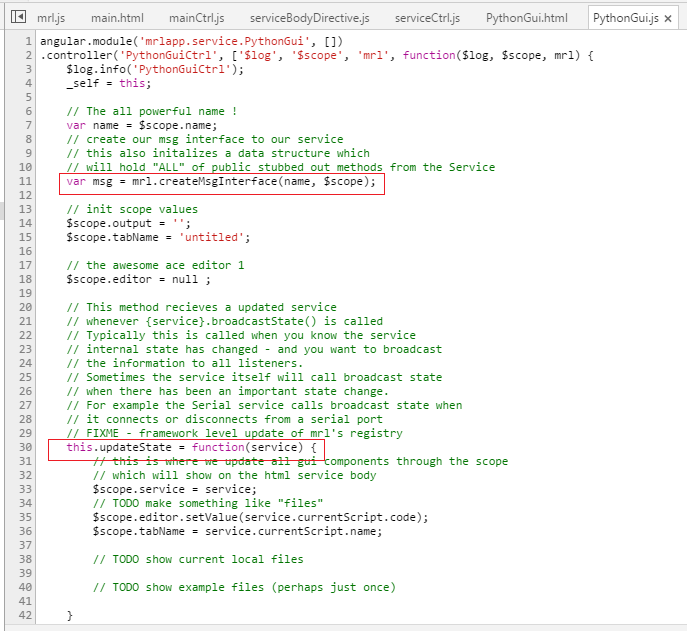Click '.controller' text on line 2
This screenshot has height=631, width=687.
coord(76,55)
